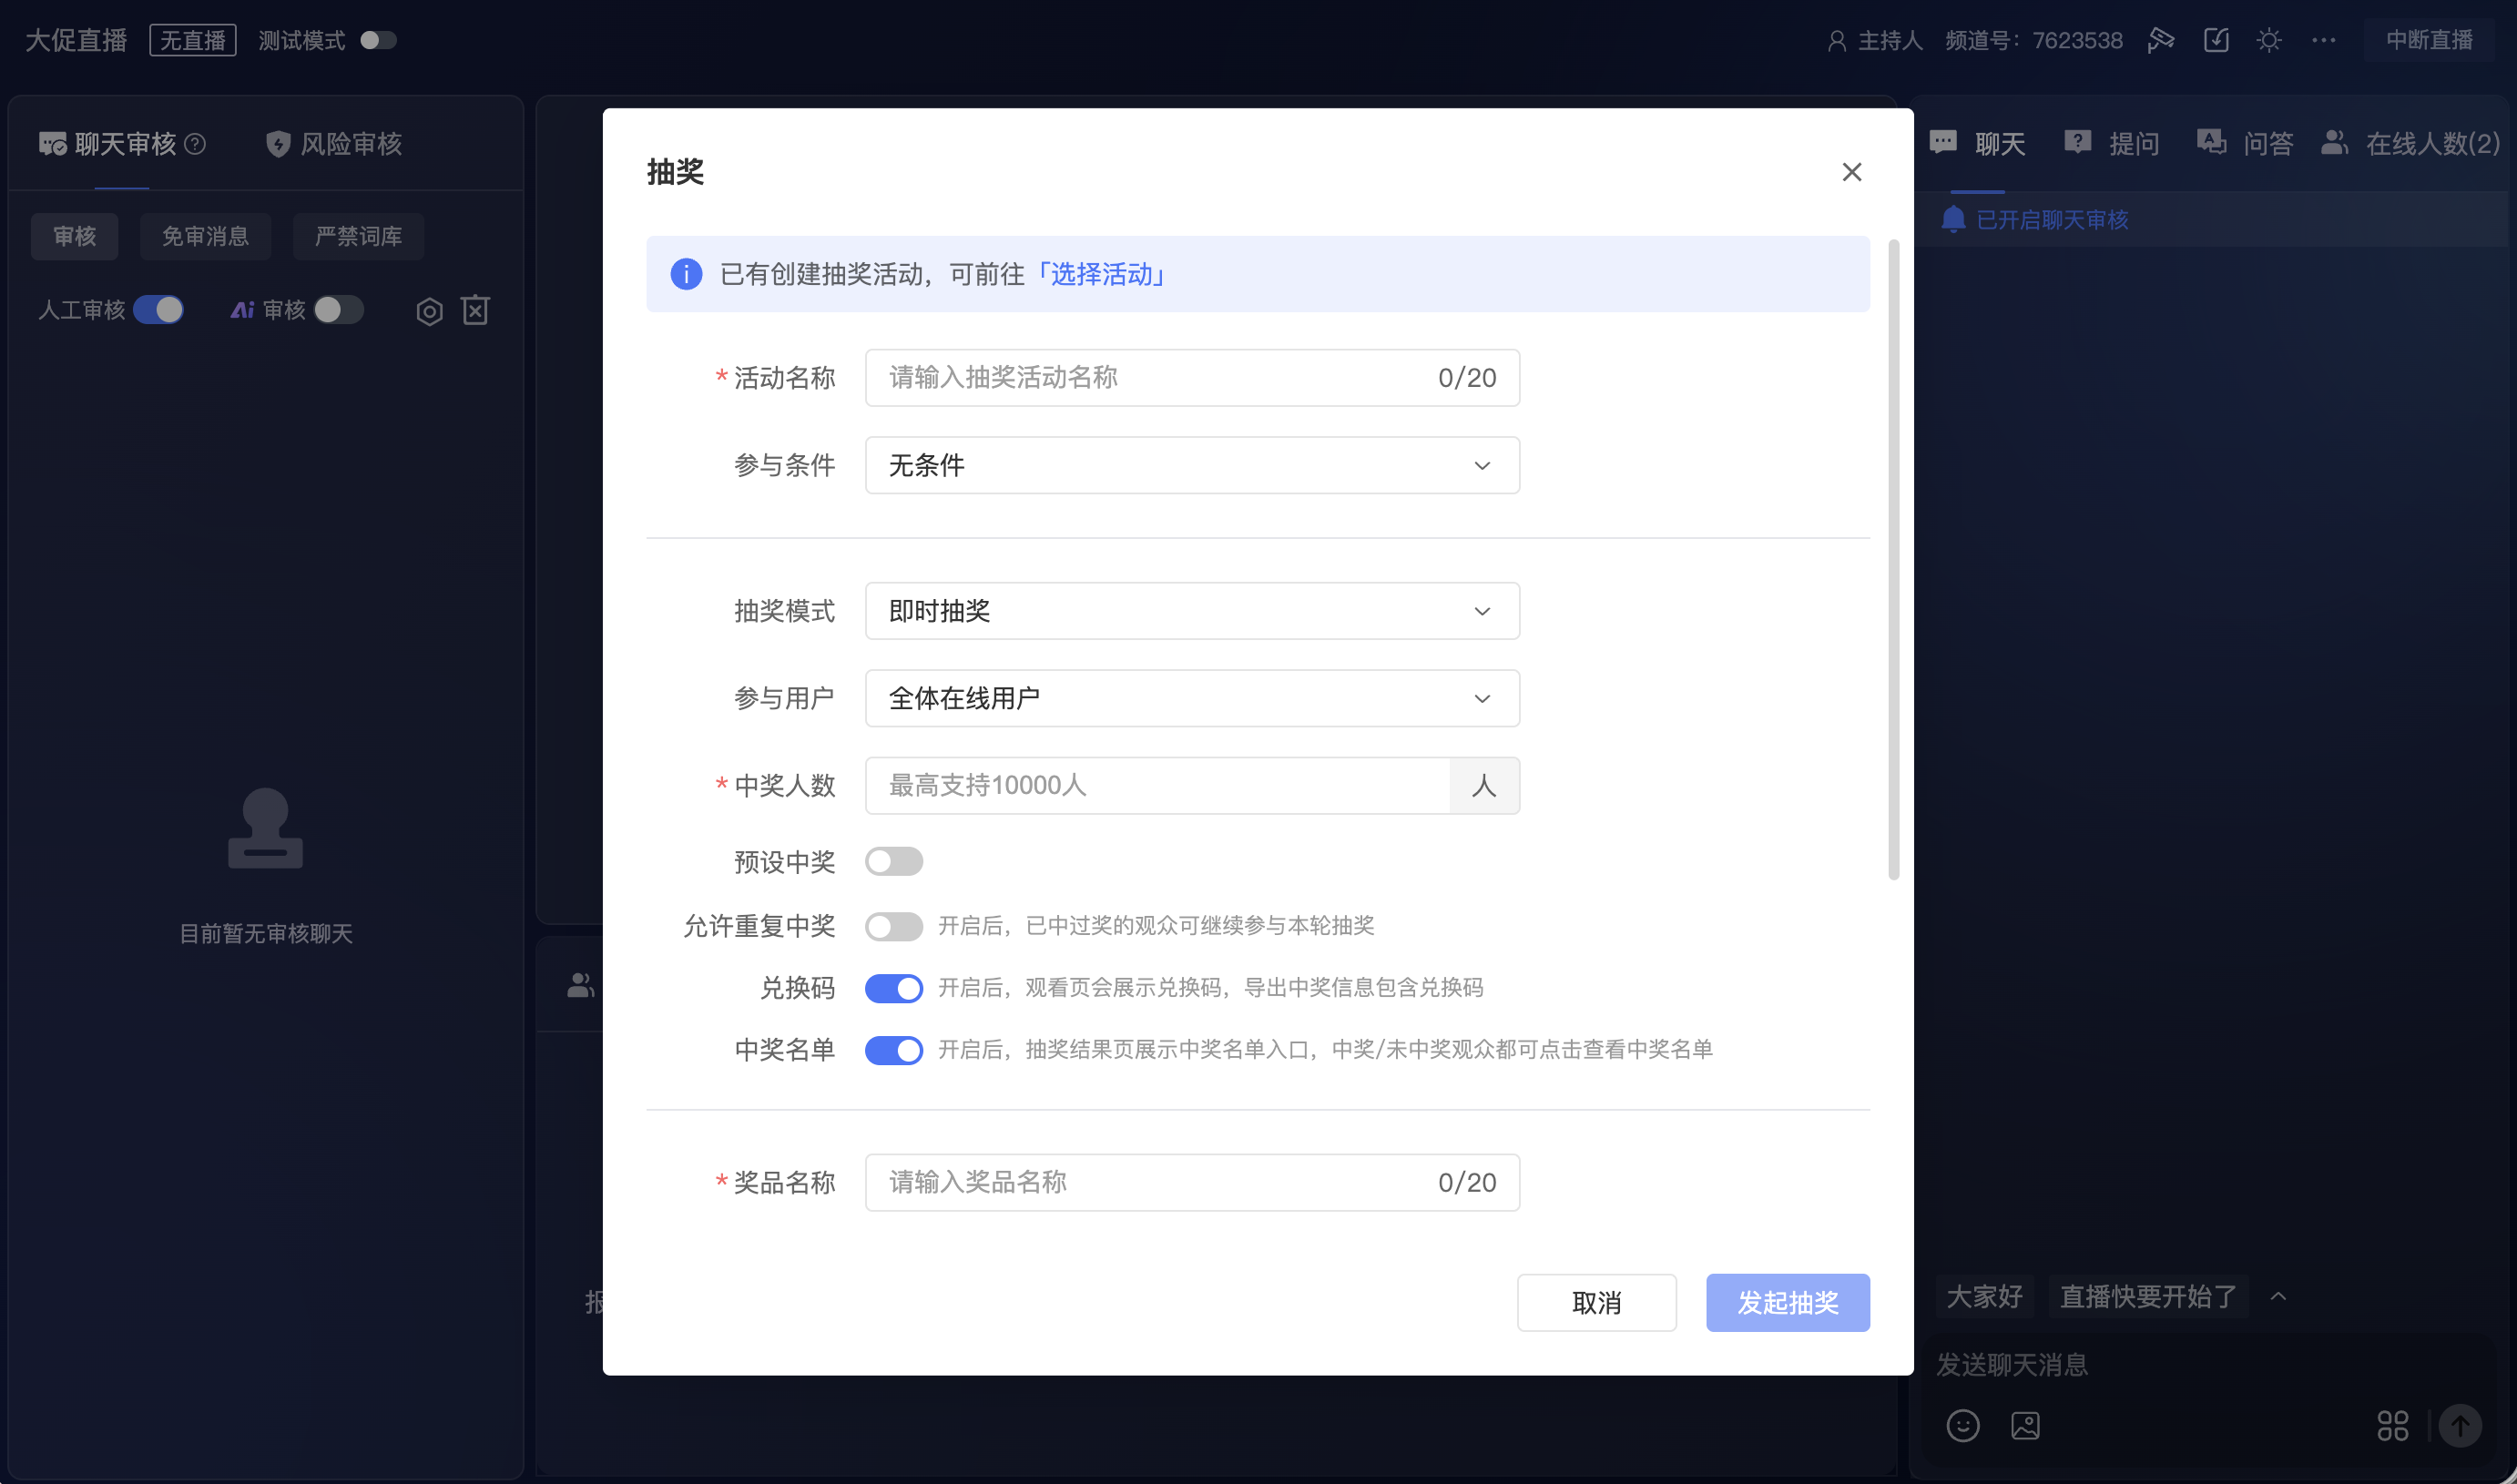Viewport: 2517px width, 1484px height.
Task: Open the emoji picker icon
Action: click(x=1962, y=1426)
